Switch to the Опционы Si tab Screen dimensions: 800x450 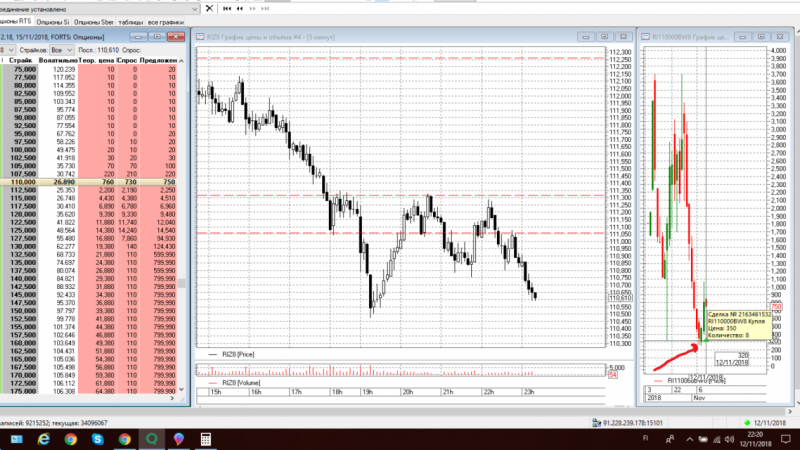tap(53, 22)
